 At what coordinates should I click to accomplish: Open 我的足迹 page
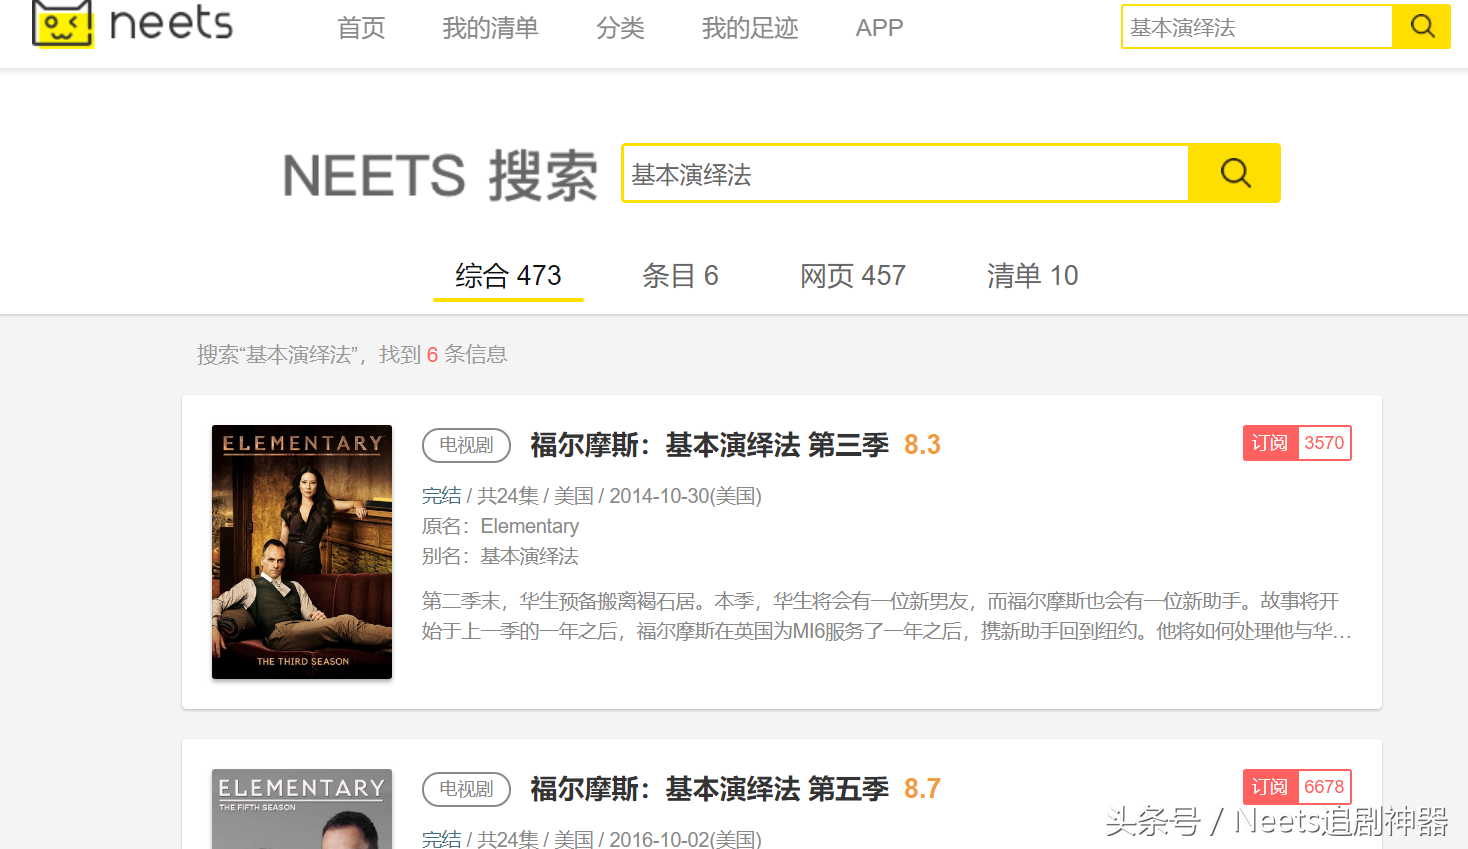(x=750, y=28)
